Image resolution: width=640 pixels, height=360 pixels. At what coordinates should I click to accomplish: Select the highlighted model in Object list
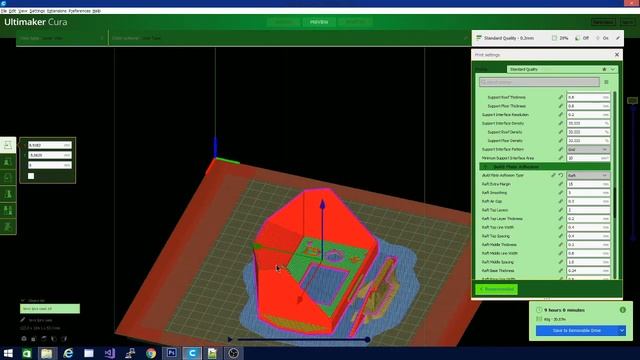[x=50, y=309]
